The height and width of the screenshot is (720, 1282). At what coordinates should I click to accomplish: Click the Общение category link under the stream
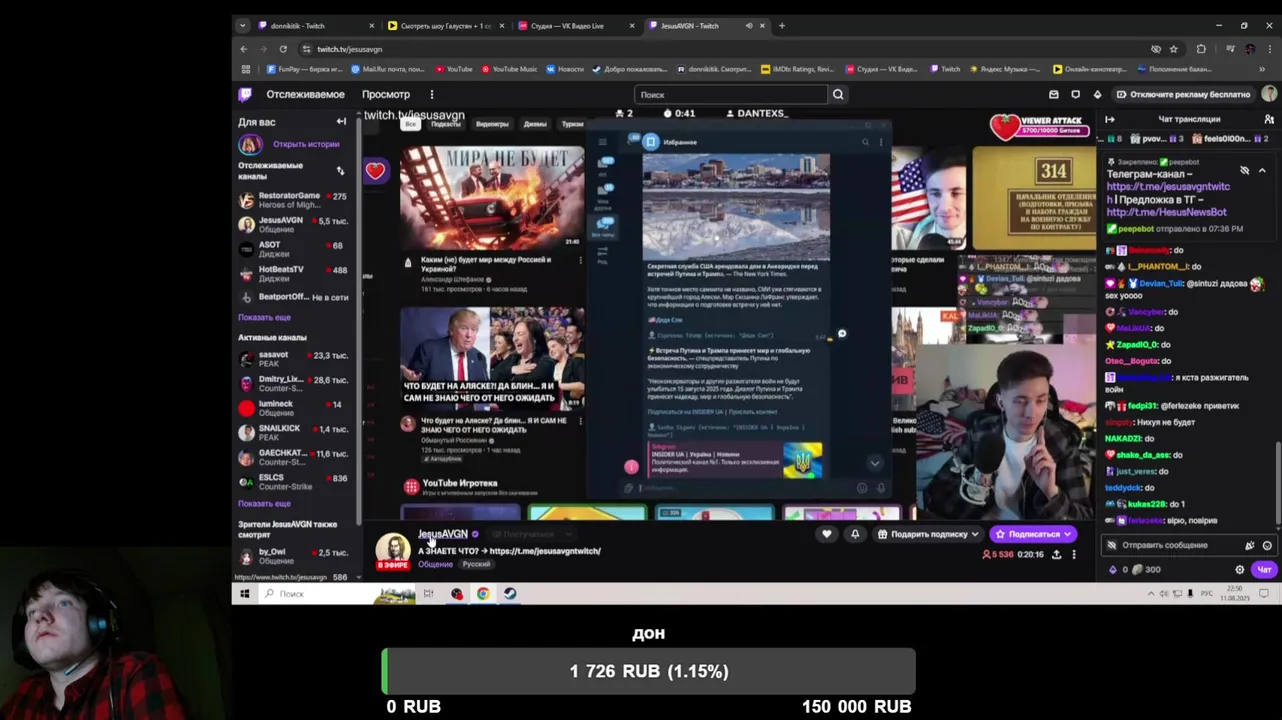pos(435,564)
